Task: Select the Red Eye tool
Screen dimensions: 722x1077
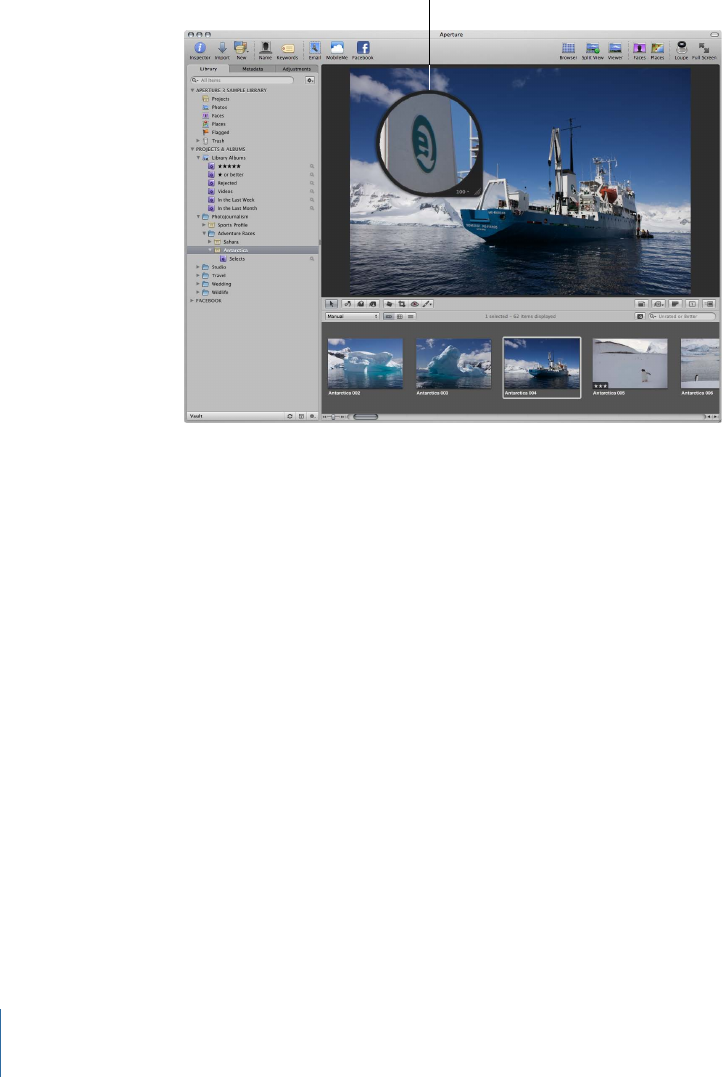Action: 415,304
